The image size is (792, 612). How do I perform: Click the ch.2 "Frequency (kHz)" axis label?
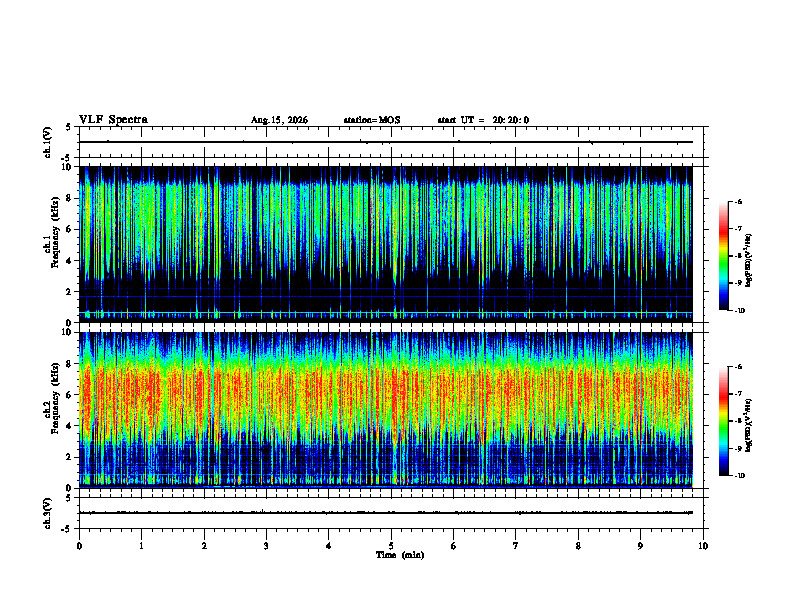point(55,399)
